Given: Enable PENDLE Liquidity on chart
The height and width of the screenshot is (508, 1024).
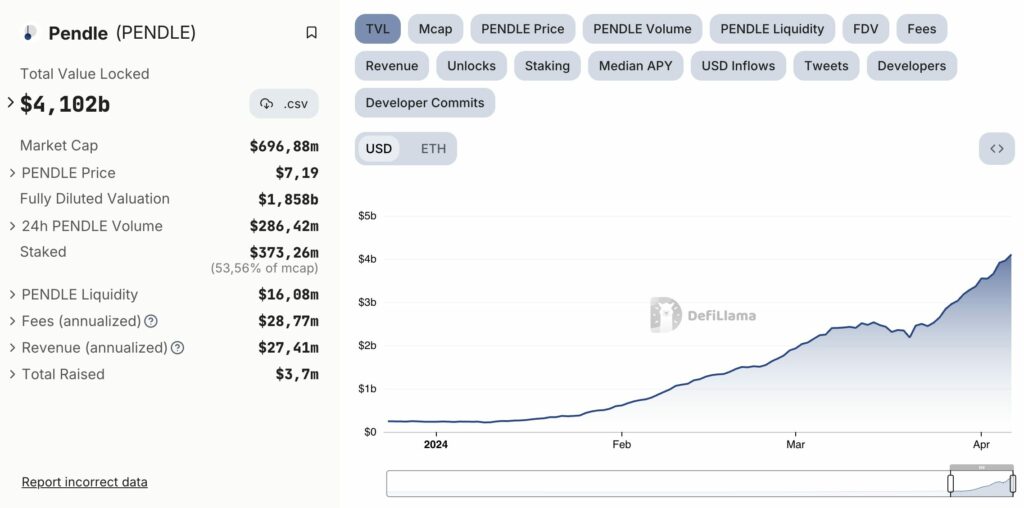Looking at the screenshot, I should click(x=772, y=29).
